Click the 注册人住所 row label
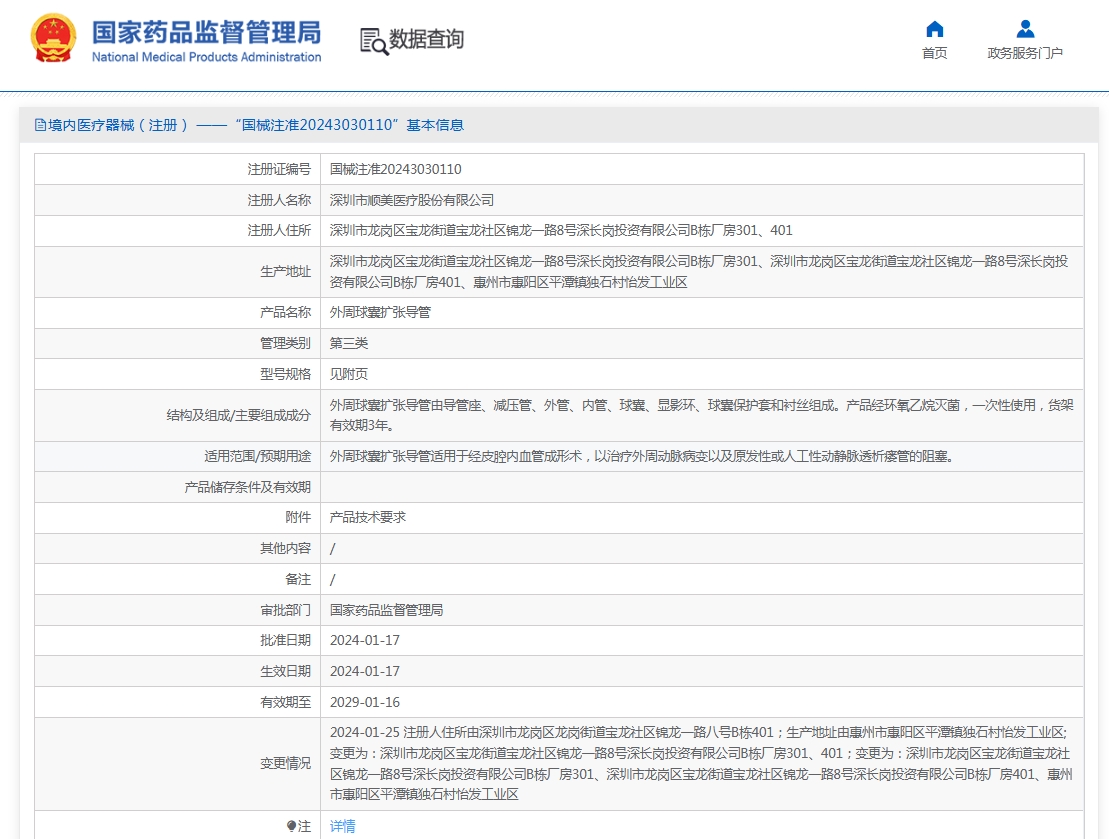Image resolution: width=1109 pixels, height=839 pixels. (x=279, y=231)
